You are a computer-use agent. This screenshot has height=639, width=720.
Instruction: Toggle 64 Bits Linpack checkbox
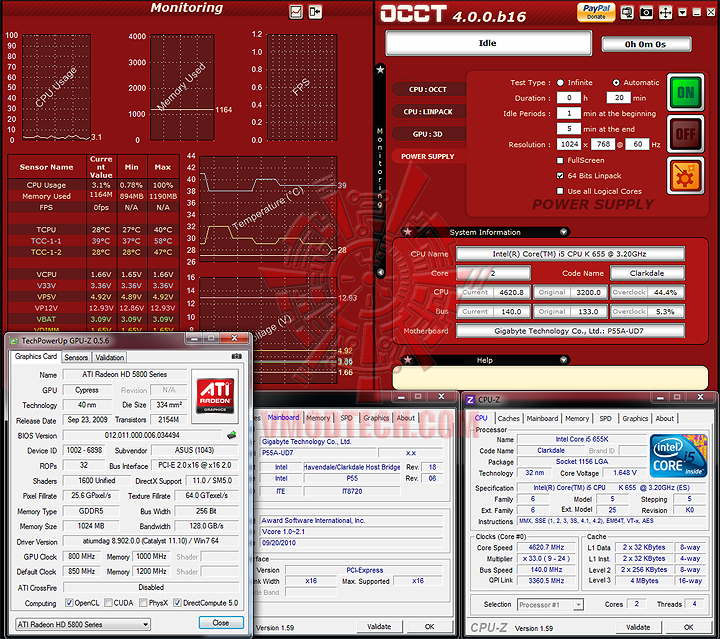[x=560, y=175]
